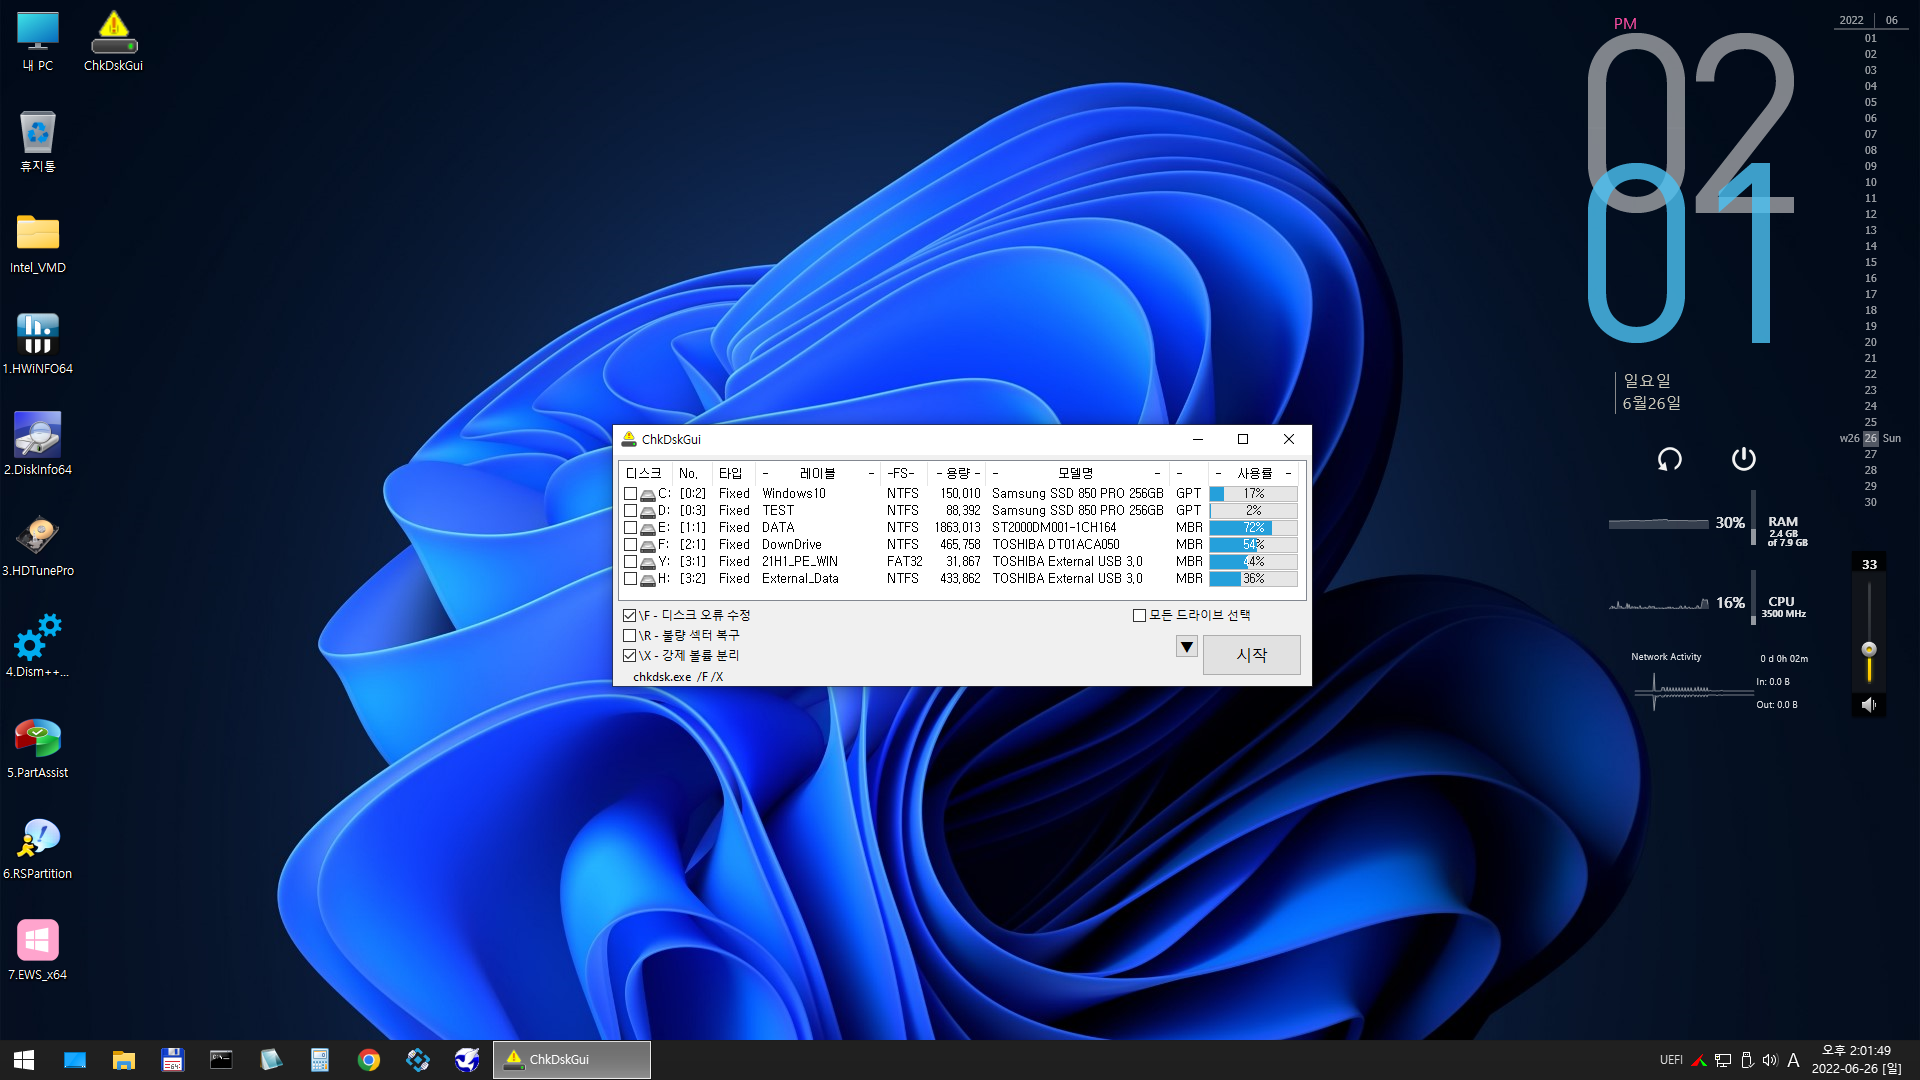Sort by the 용량 column header
The image size is (1920, 1080).
coord(957,473)
